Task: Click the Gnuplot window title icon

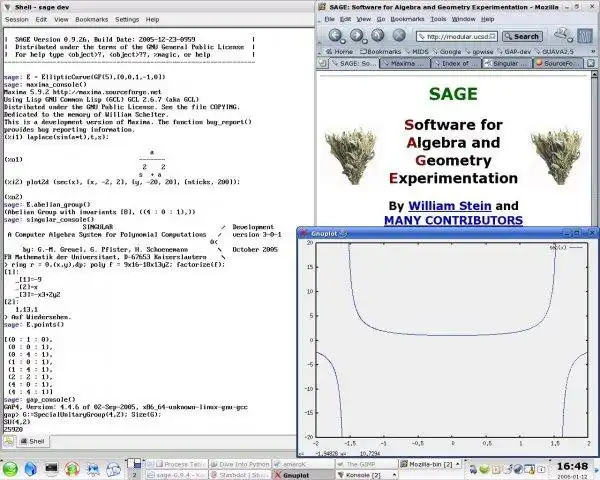Action: (x=303, y=233)
